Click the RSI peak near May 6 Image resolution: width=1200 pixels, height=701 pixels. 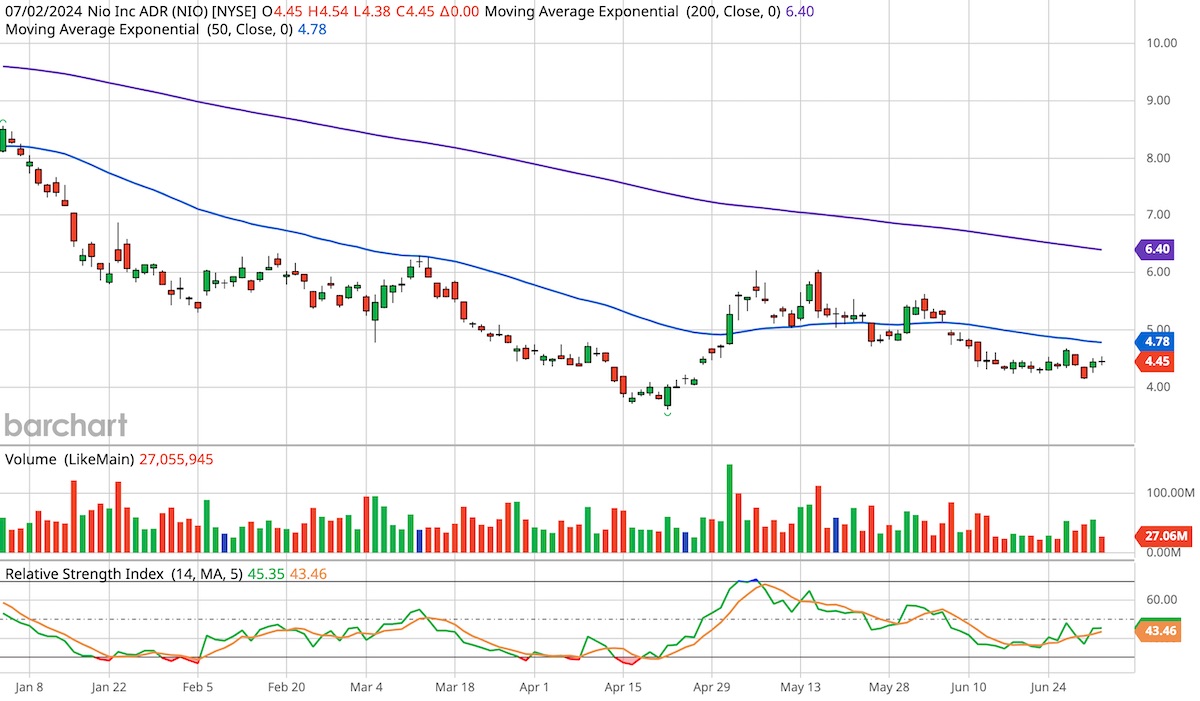[x=757, y=581]
